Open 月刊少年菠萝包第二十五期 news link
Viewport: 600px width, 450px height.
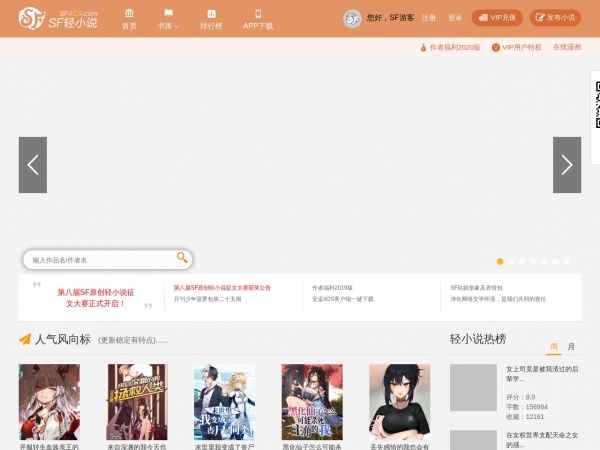(207, 299)
